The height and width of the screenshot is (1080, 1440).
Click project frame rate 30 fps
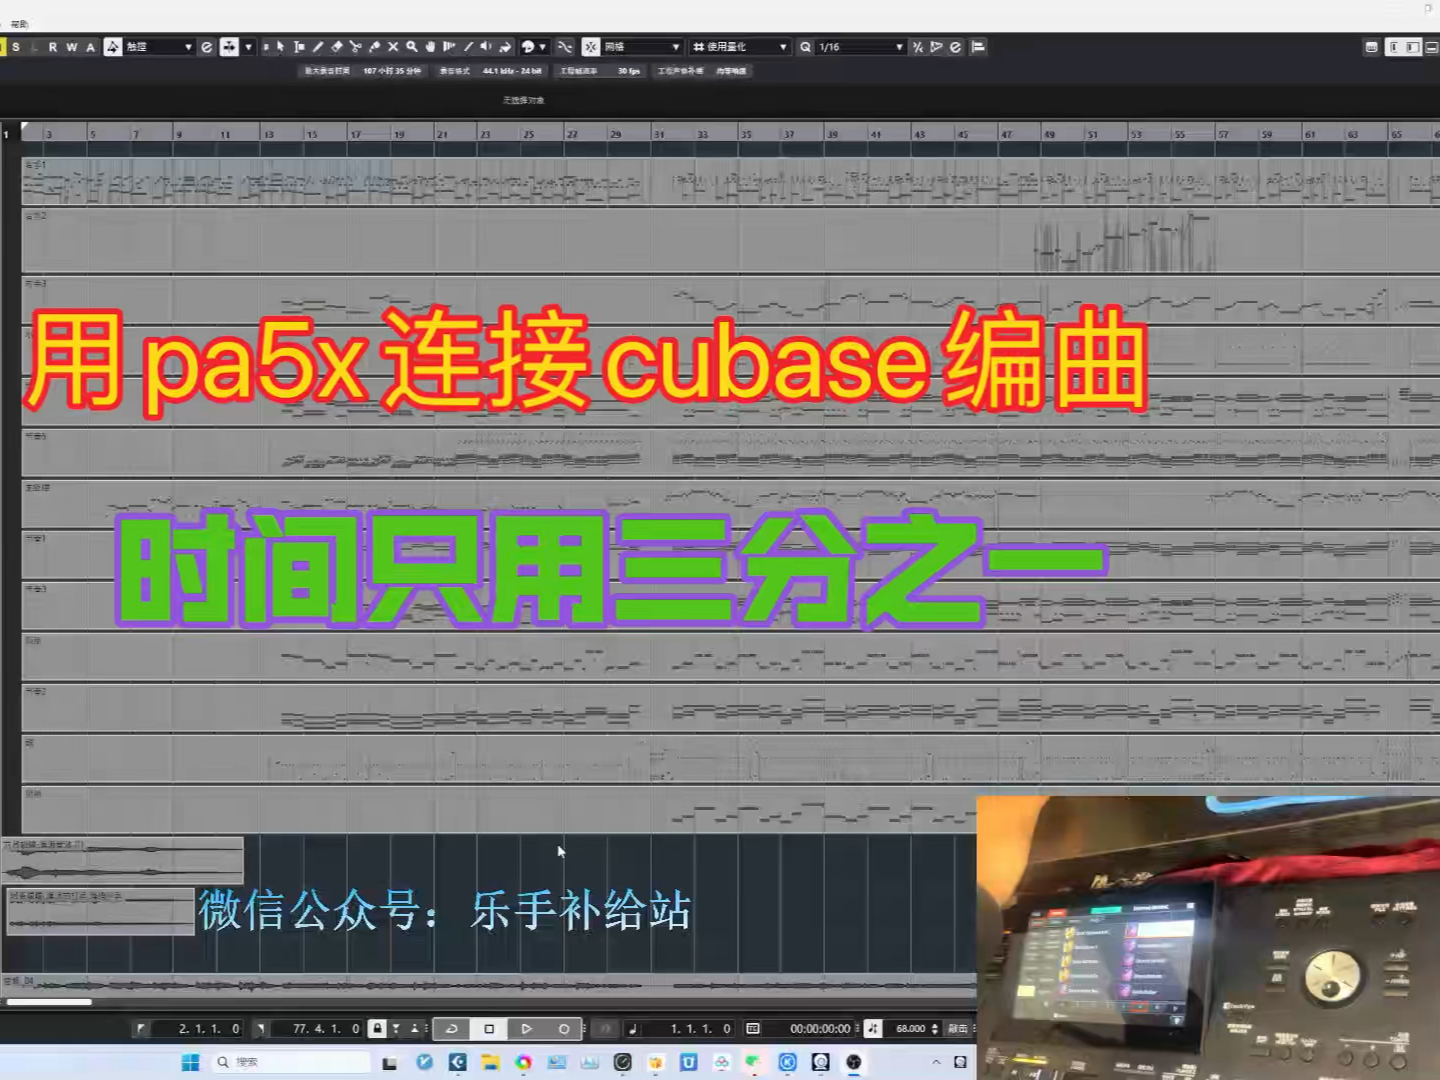tap(628, 71)
